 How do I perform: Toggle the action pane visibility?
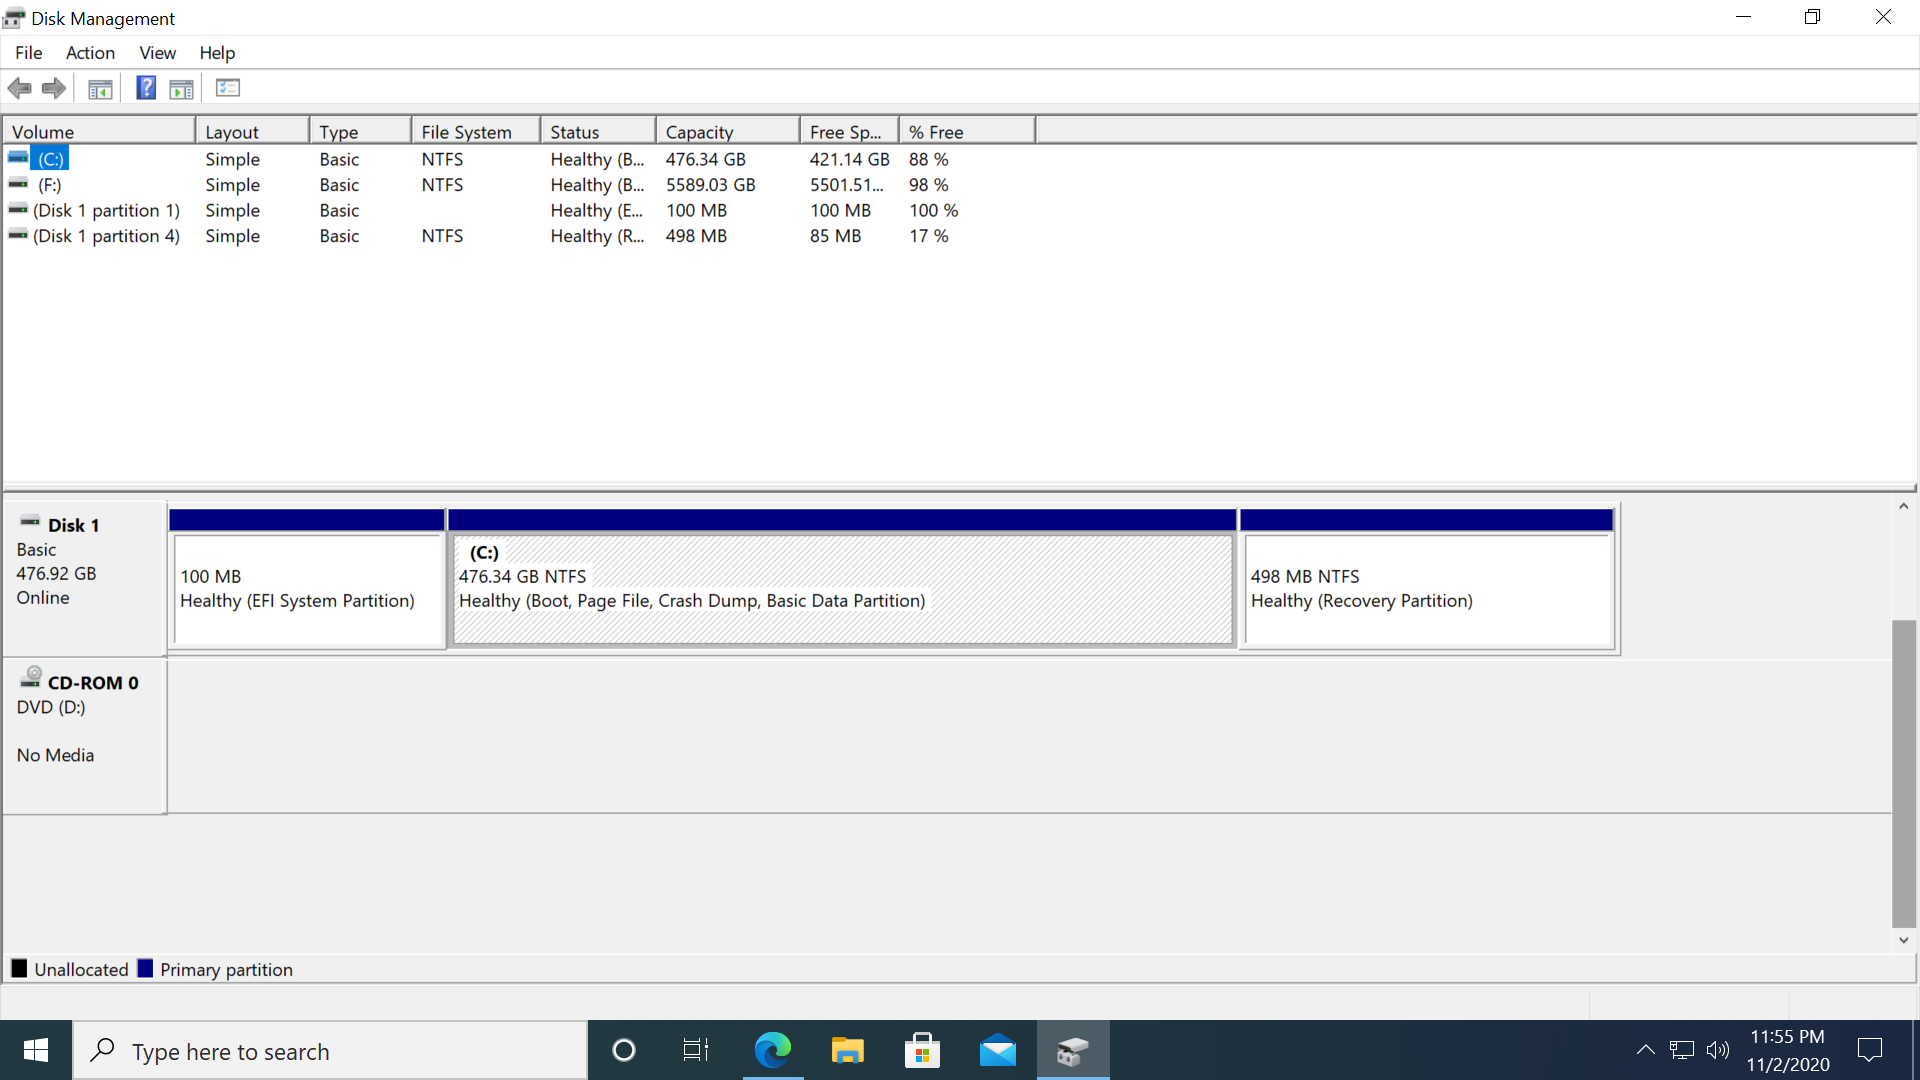point(181,88)
